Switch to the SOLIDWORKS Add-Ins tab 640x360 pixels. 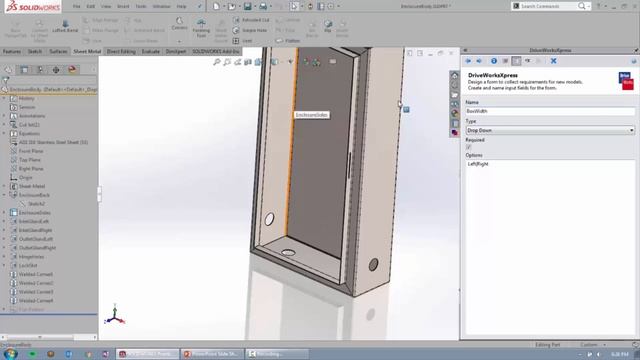(x=216, y=51)
